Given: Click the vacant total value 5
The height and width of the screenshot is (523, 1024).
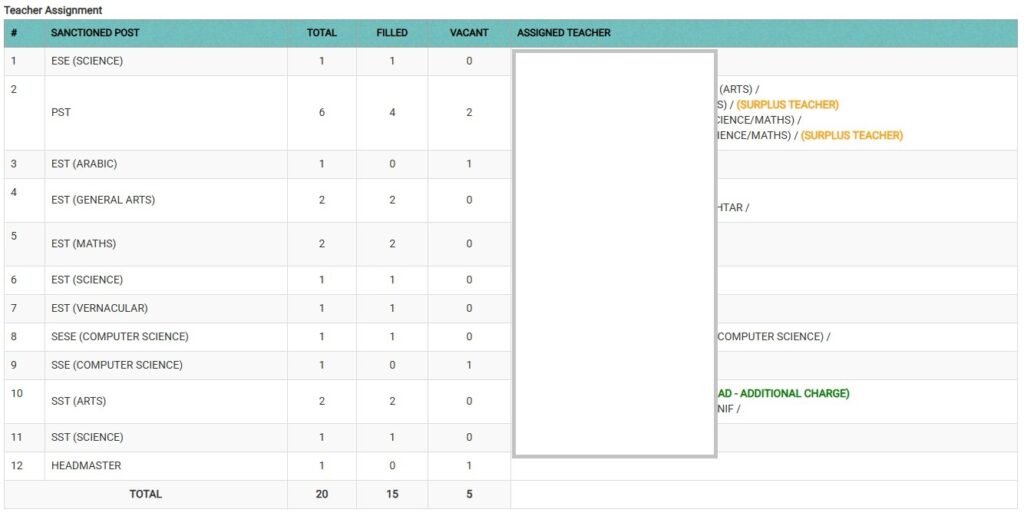Looking at the screenshot, I should coord(469,494).
